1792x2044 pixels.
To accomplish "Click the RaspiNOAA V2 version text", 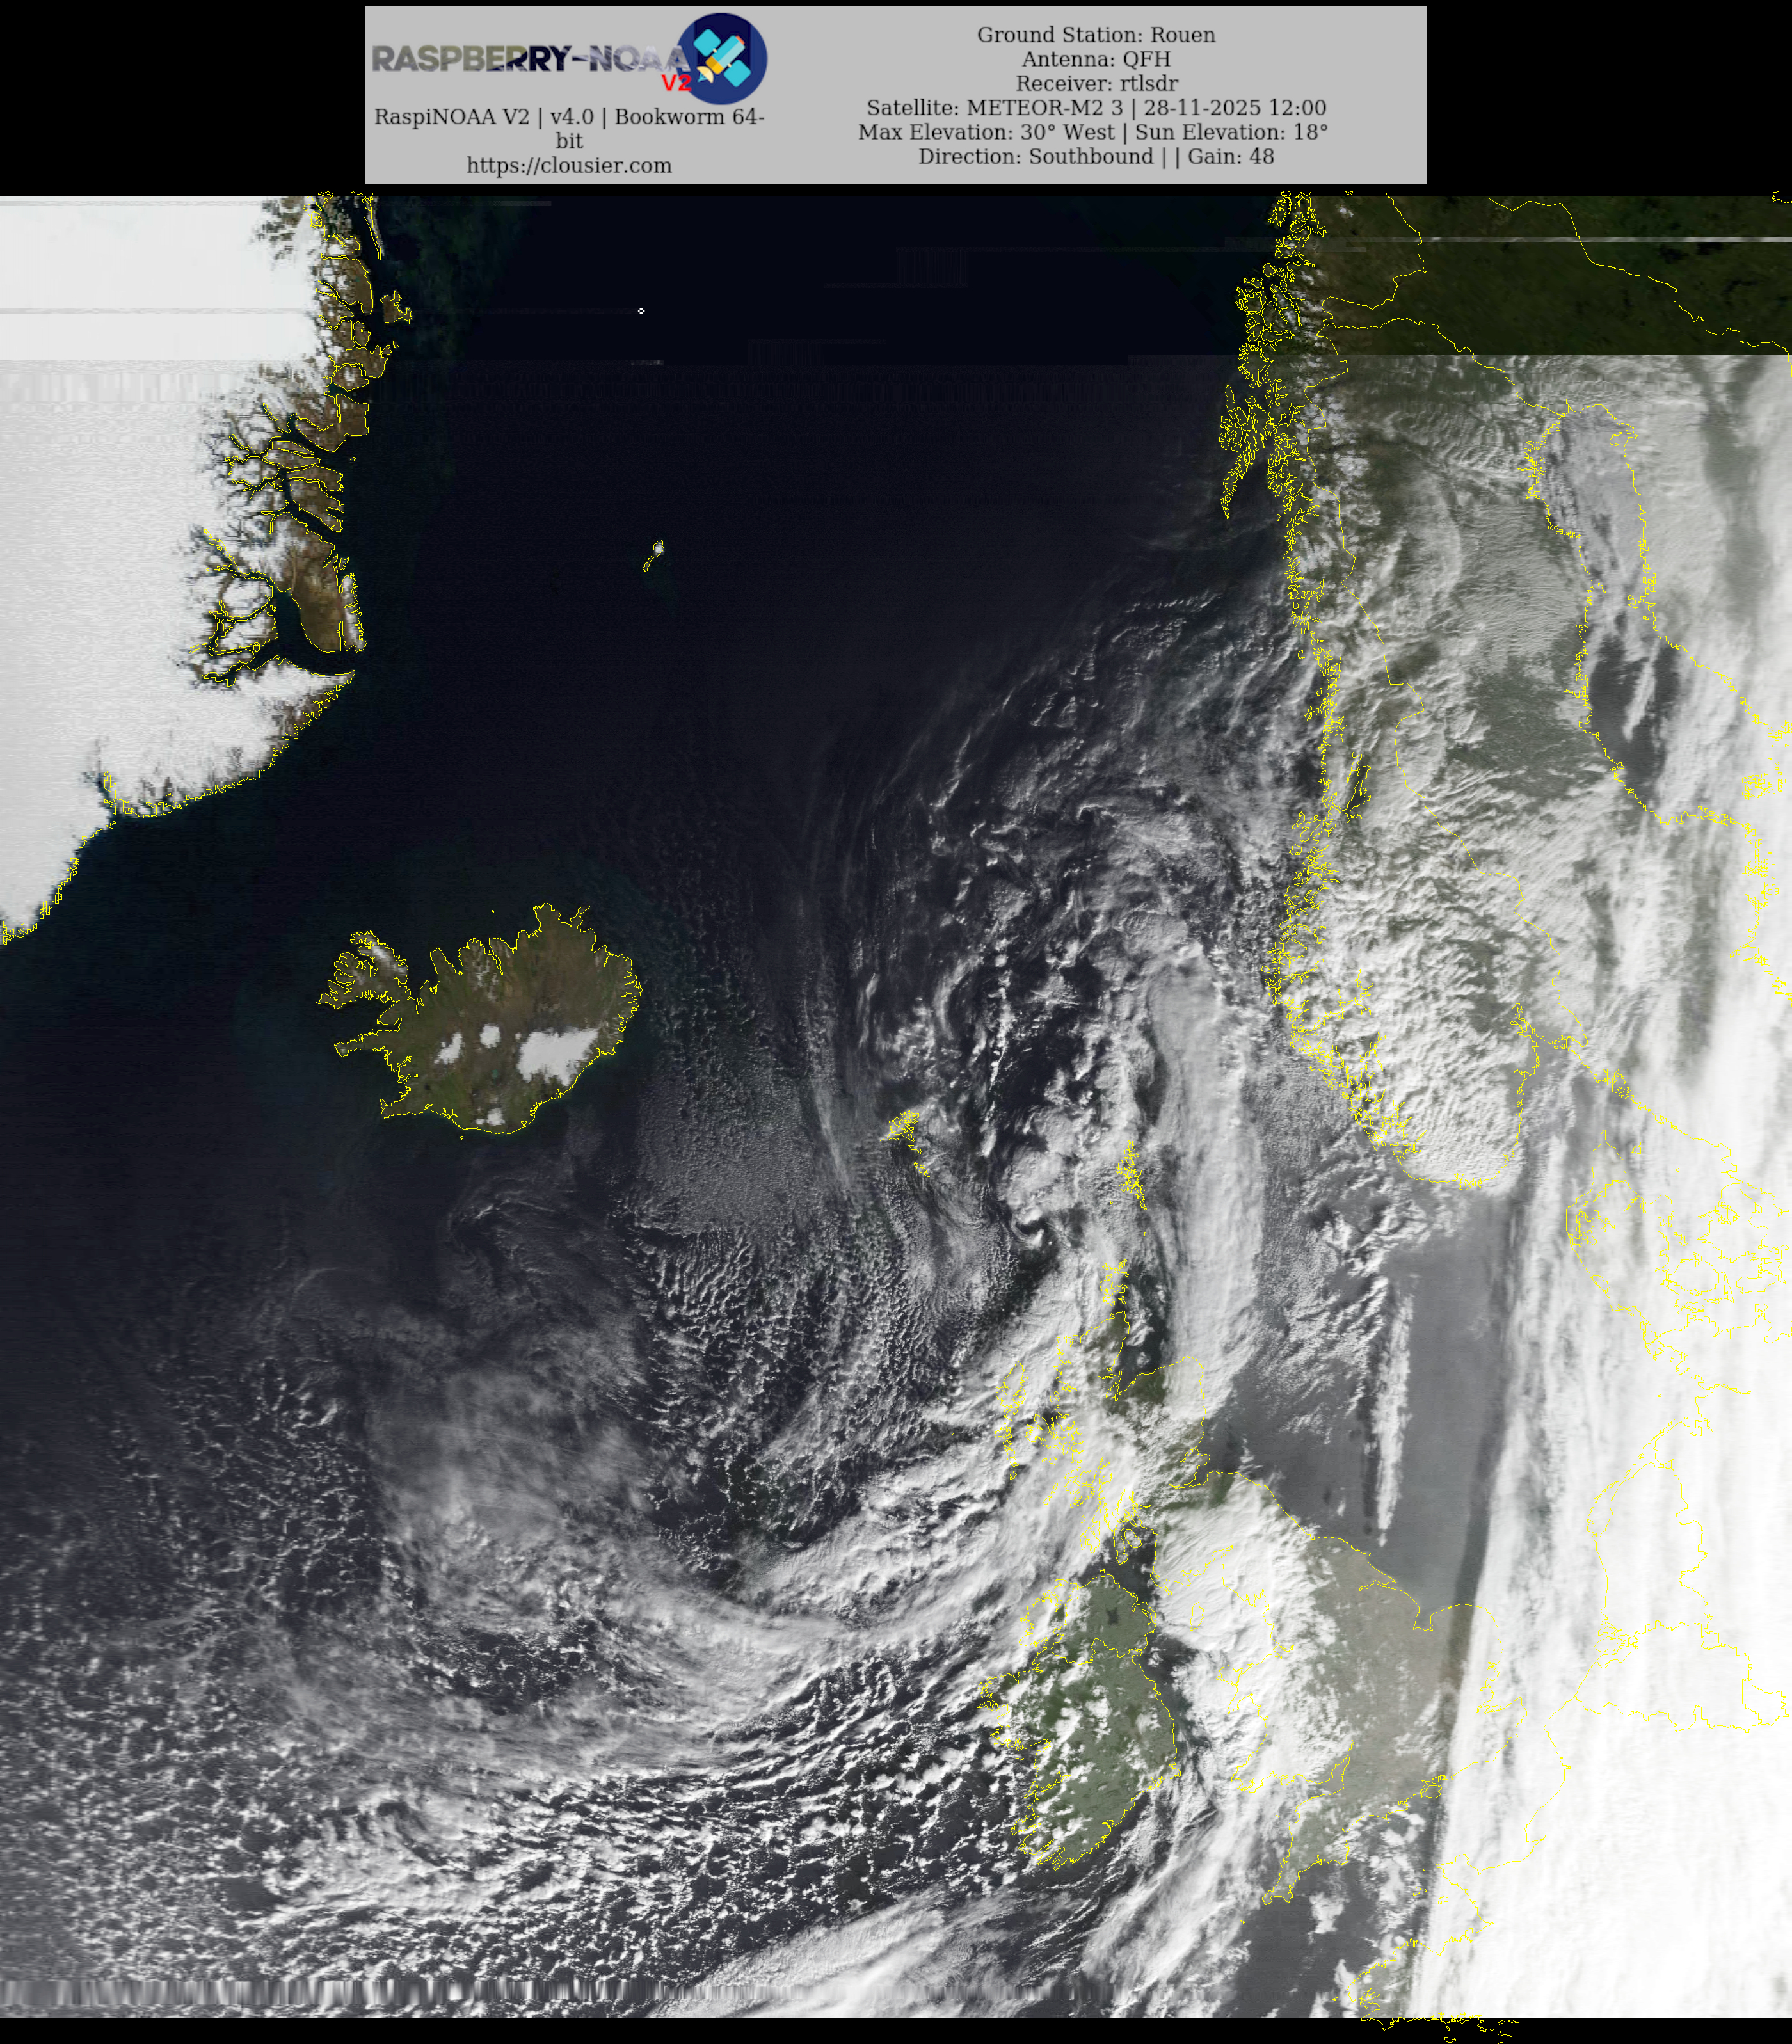I will pos(569,117).
